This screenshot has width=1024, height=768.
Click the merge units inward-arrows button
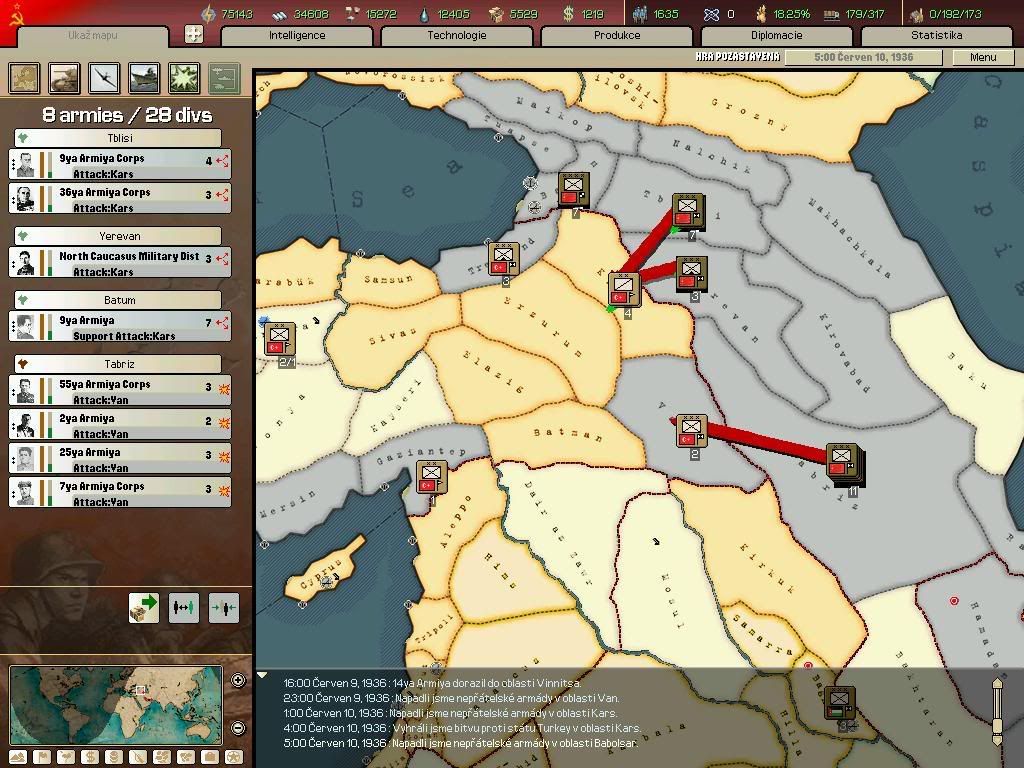223,608
